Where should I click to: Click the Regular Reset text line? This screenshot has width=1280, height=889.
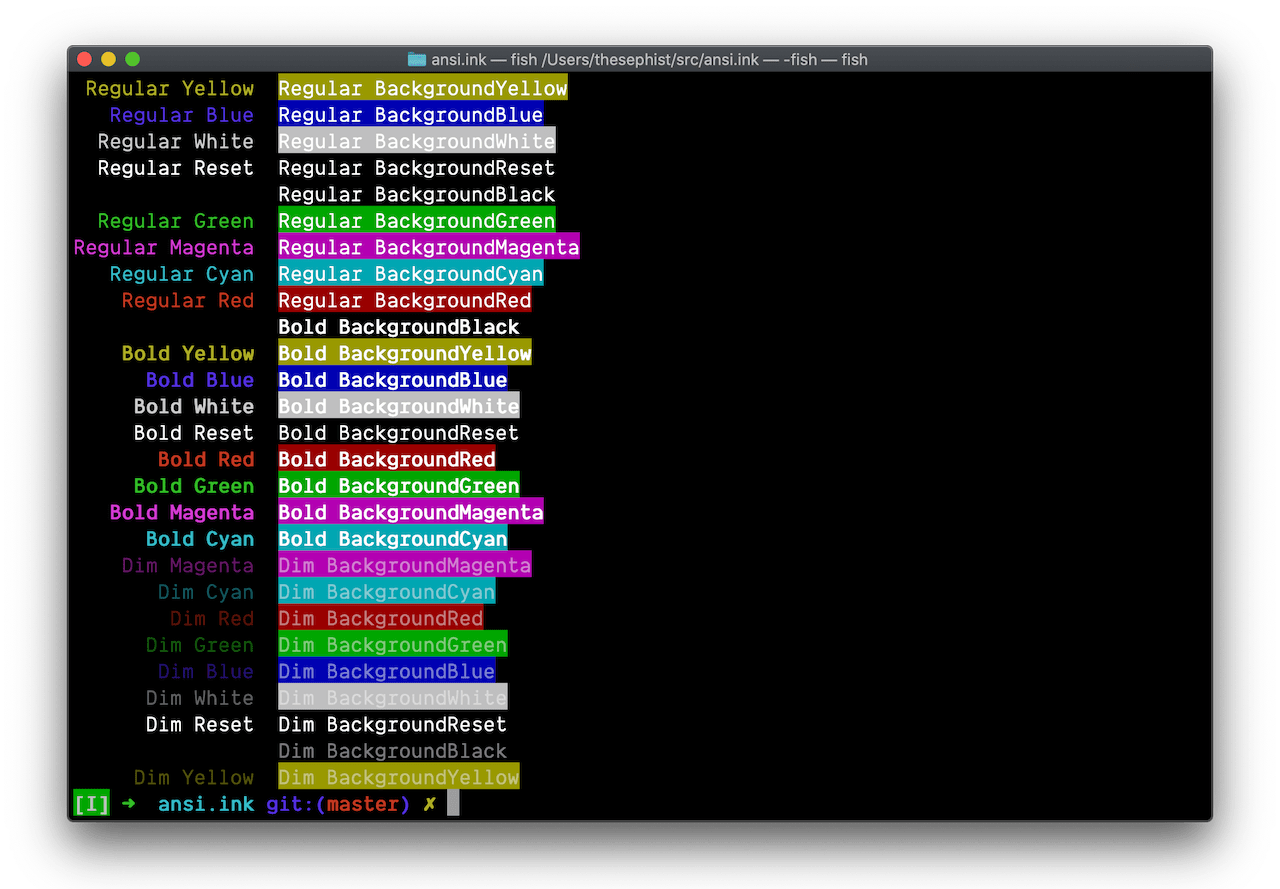tap(176, 168)
